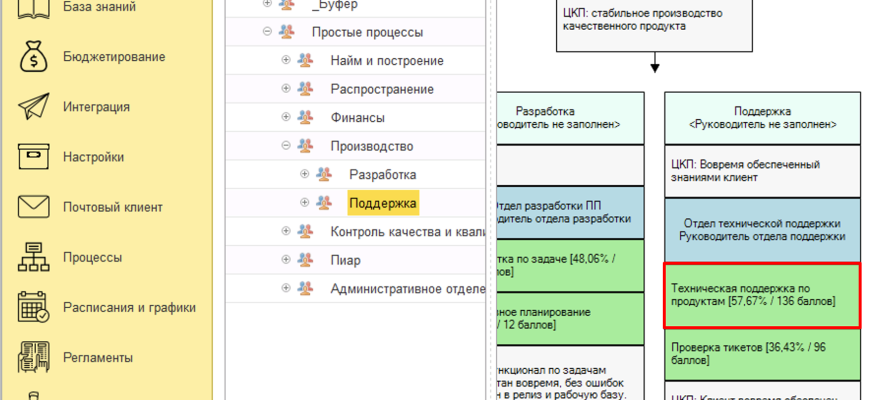Open Почтовый клиент envelope icon
870x400 pixels.
[x=34, y=207]
